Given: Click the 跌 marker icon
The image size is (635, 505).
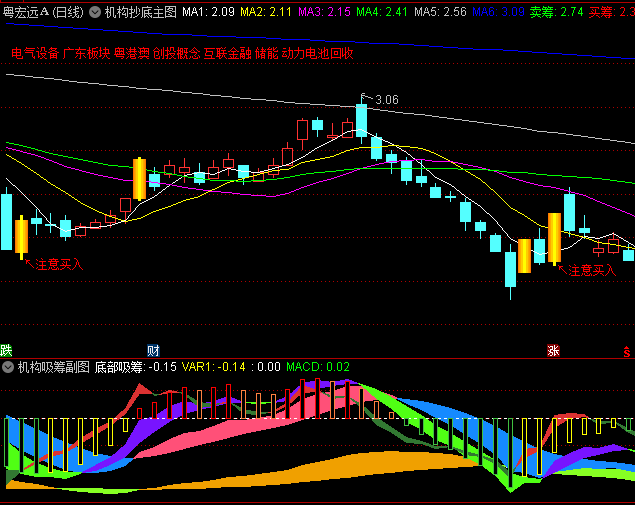Looking at the screenshot, I should [6, 350].
